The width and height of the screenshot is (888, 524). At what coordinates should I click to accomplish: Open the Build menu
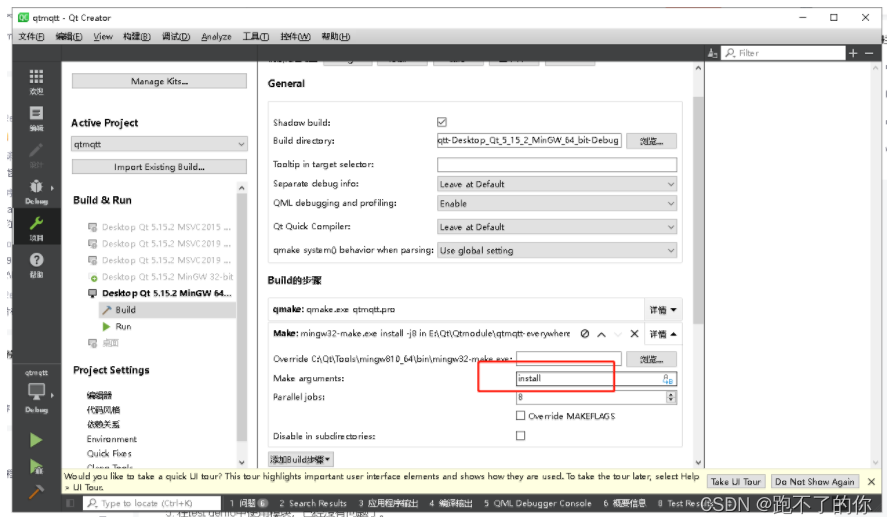[136, 36]
